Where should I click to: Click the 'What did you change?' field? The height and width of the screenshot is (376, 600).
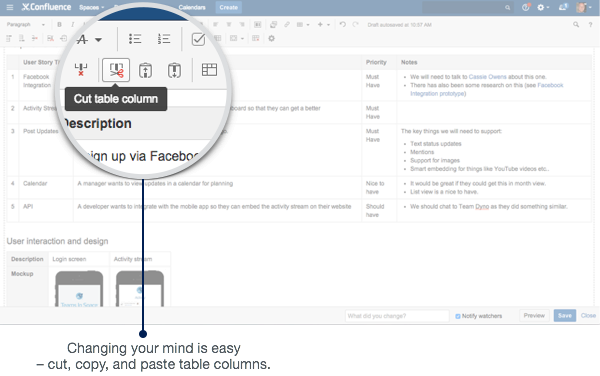[x=397, y=316]
